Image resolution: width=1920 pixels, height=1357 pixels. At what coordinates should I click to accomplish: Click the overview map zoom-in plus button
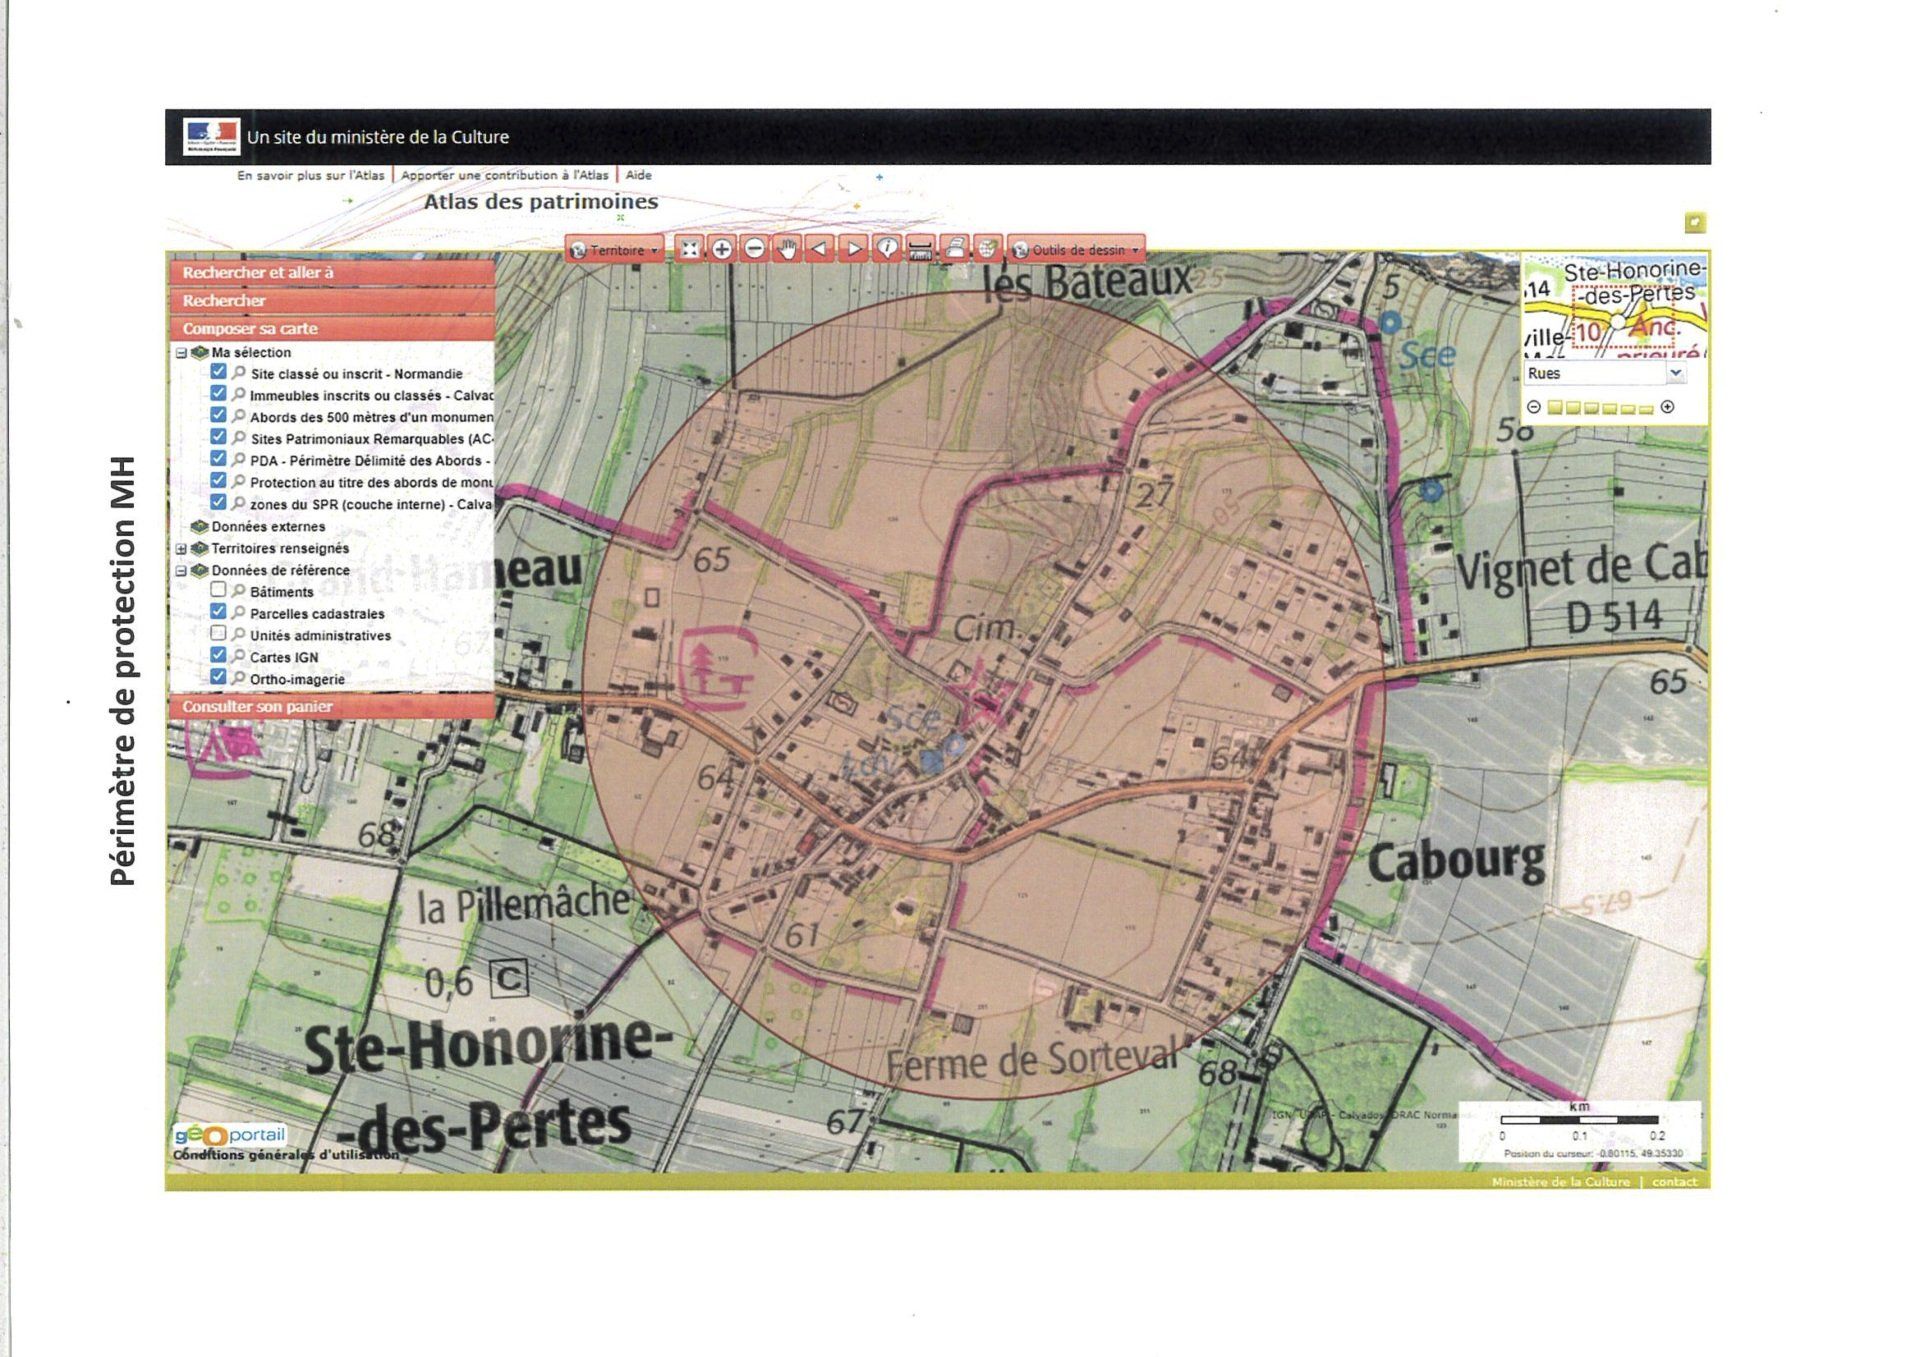click(1667, 407)
